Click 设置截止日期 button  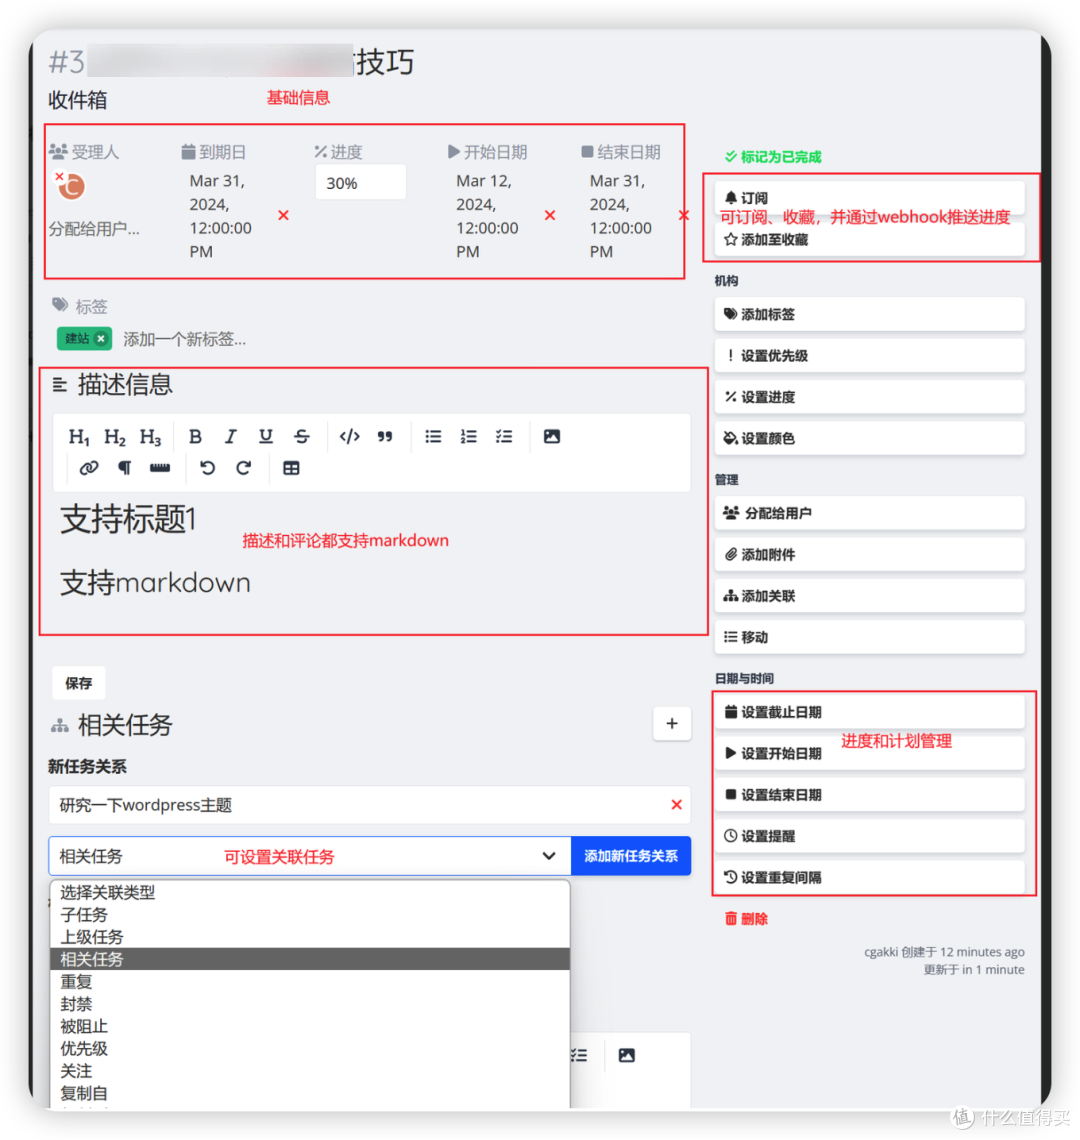[870, 712]
